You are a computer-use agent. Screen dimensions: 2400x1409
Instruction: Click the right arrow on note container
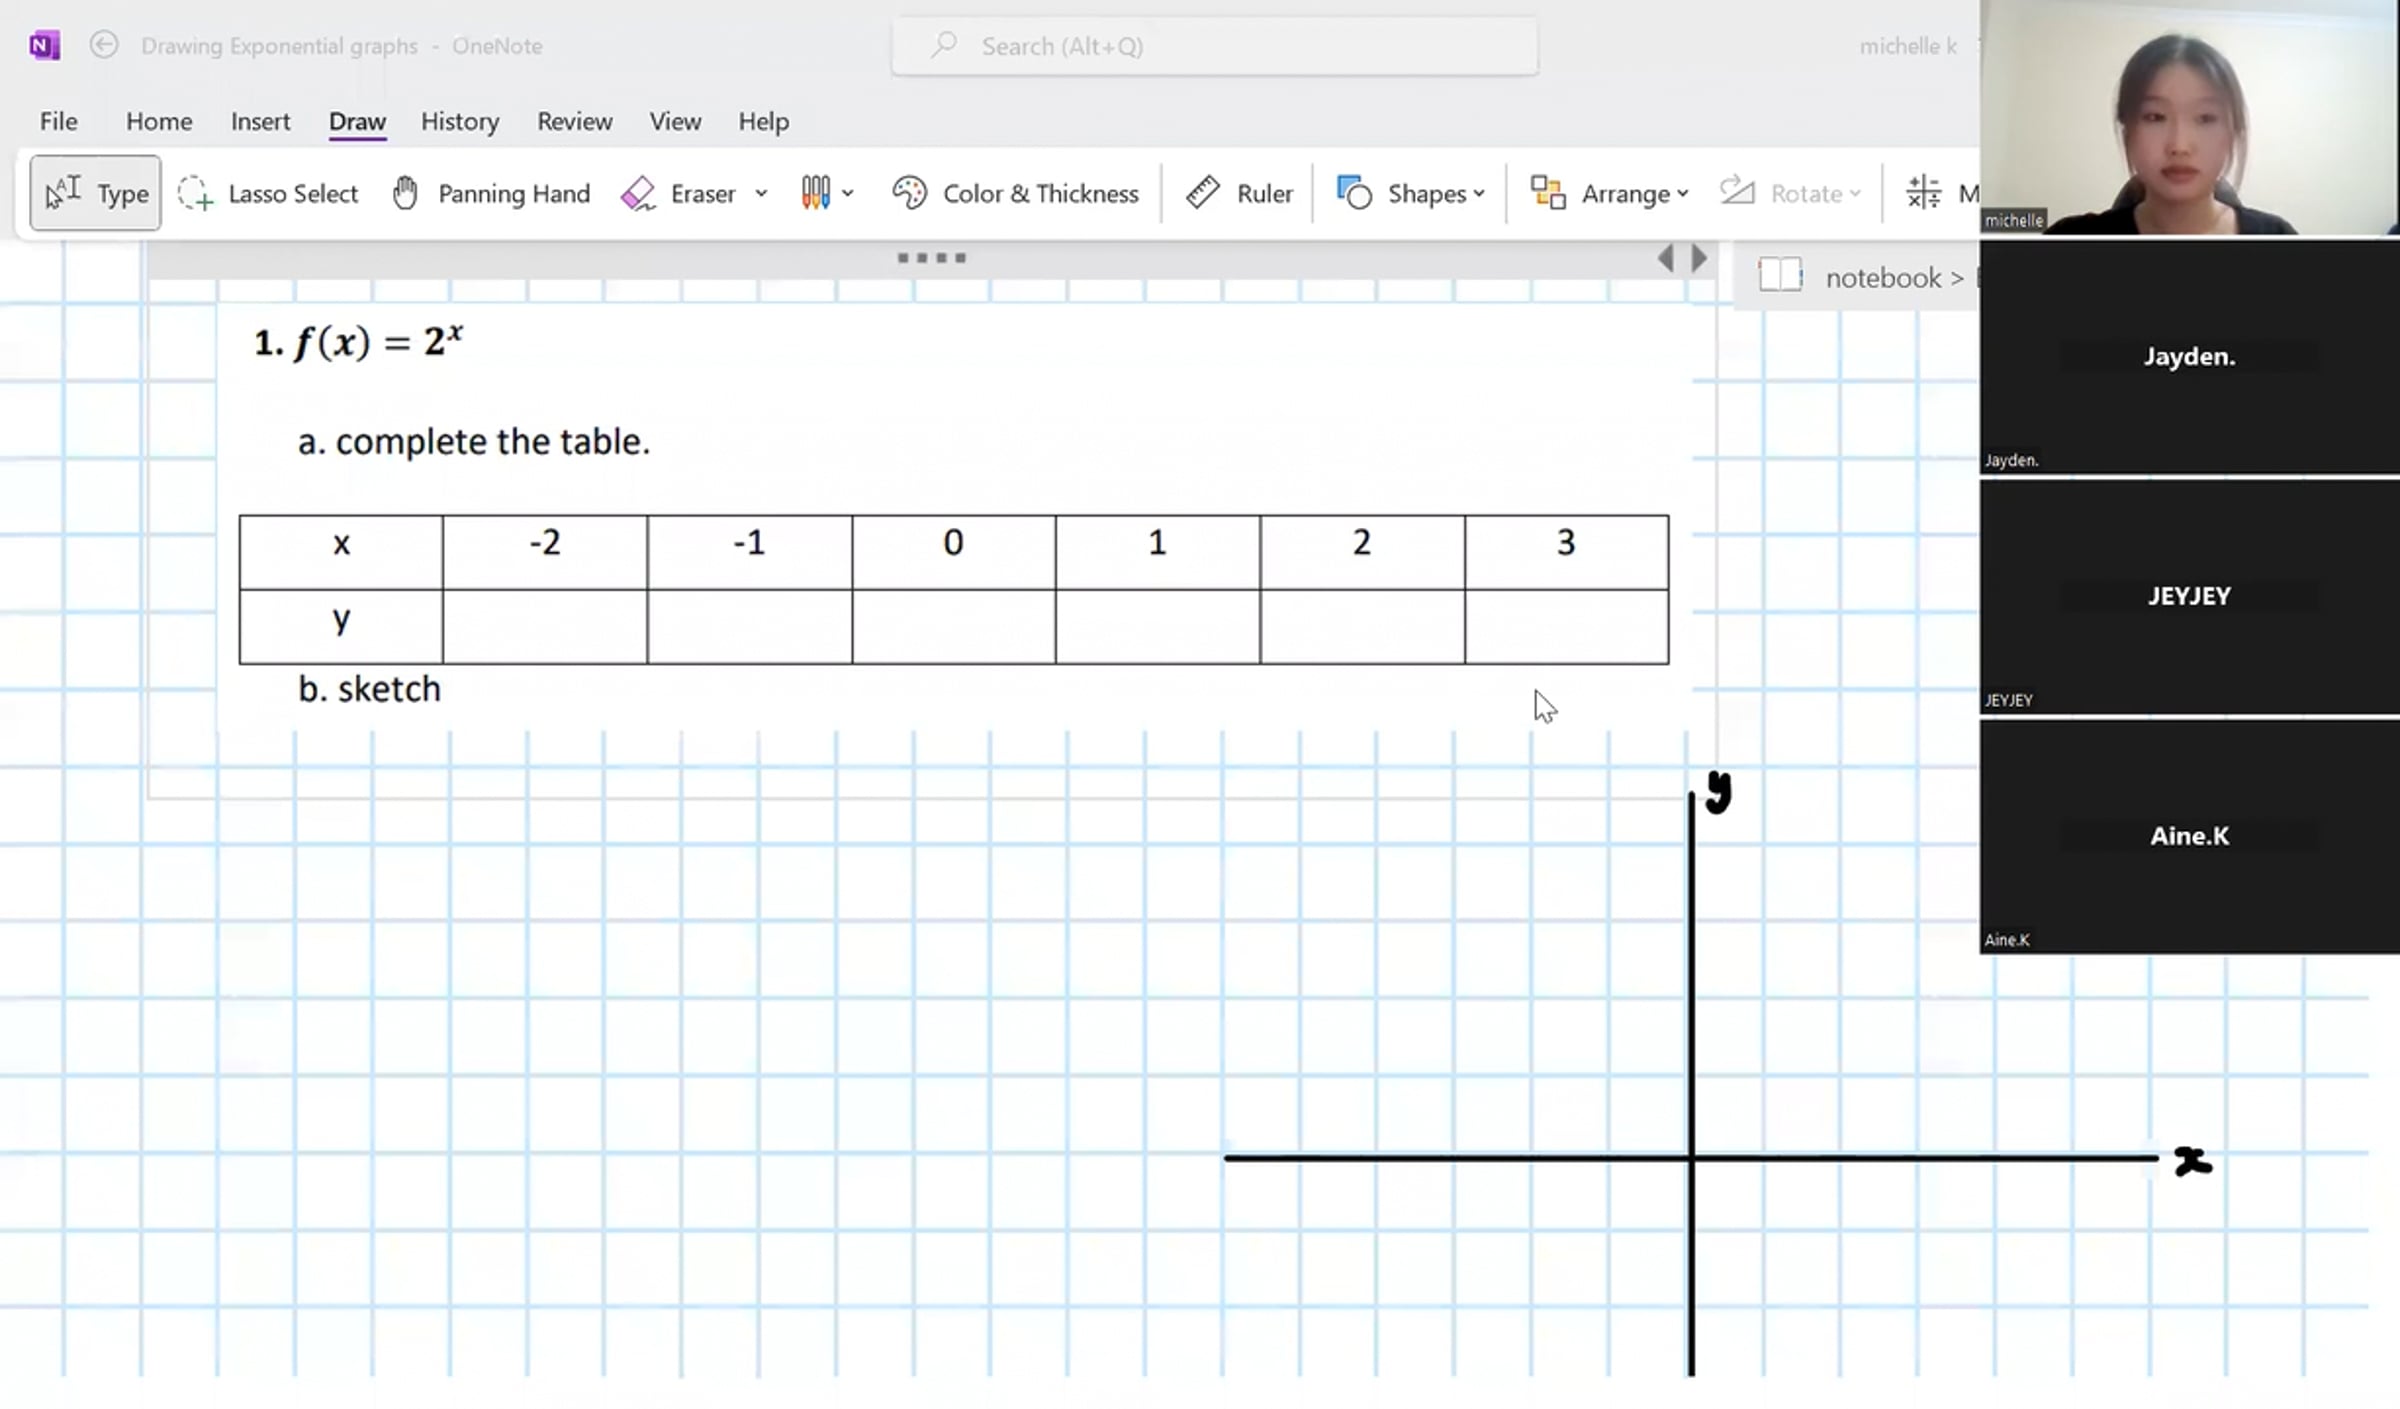tap(1699, 258)
